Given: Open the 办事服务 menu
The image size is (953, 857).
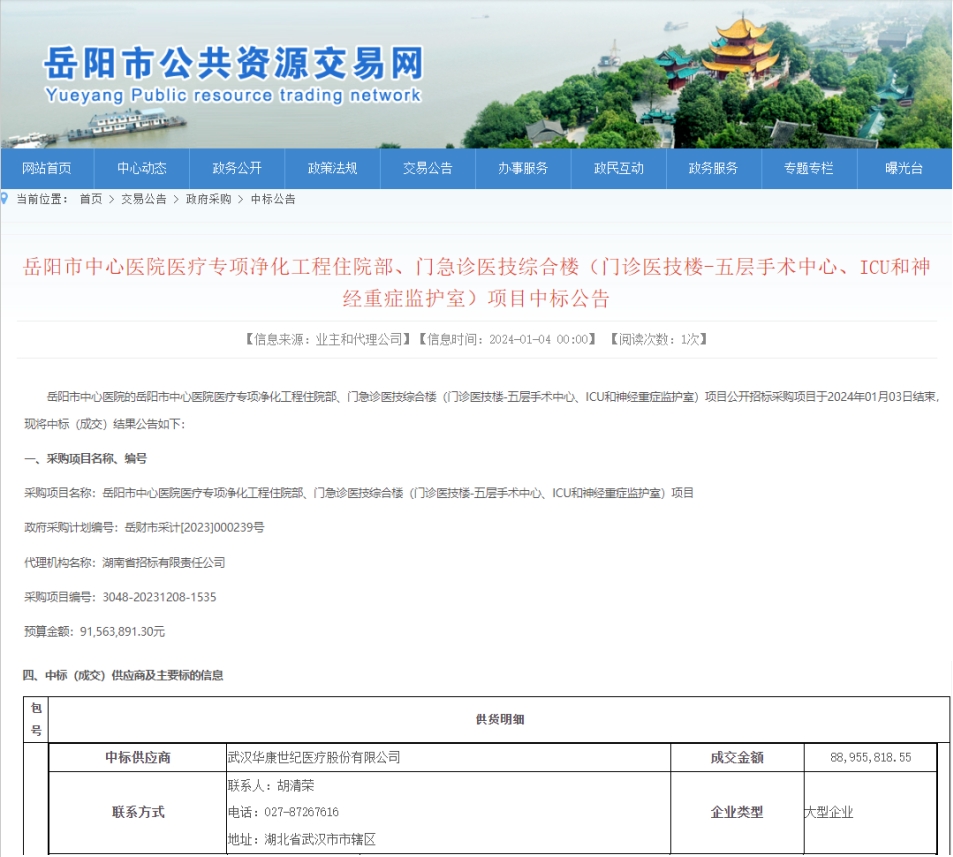Looking at the screenshot, I should (523, 168).
